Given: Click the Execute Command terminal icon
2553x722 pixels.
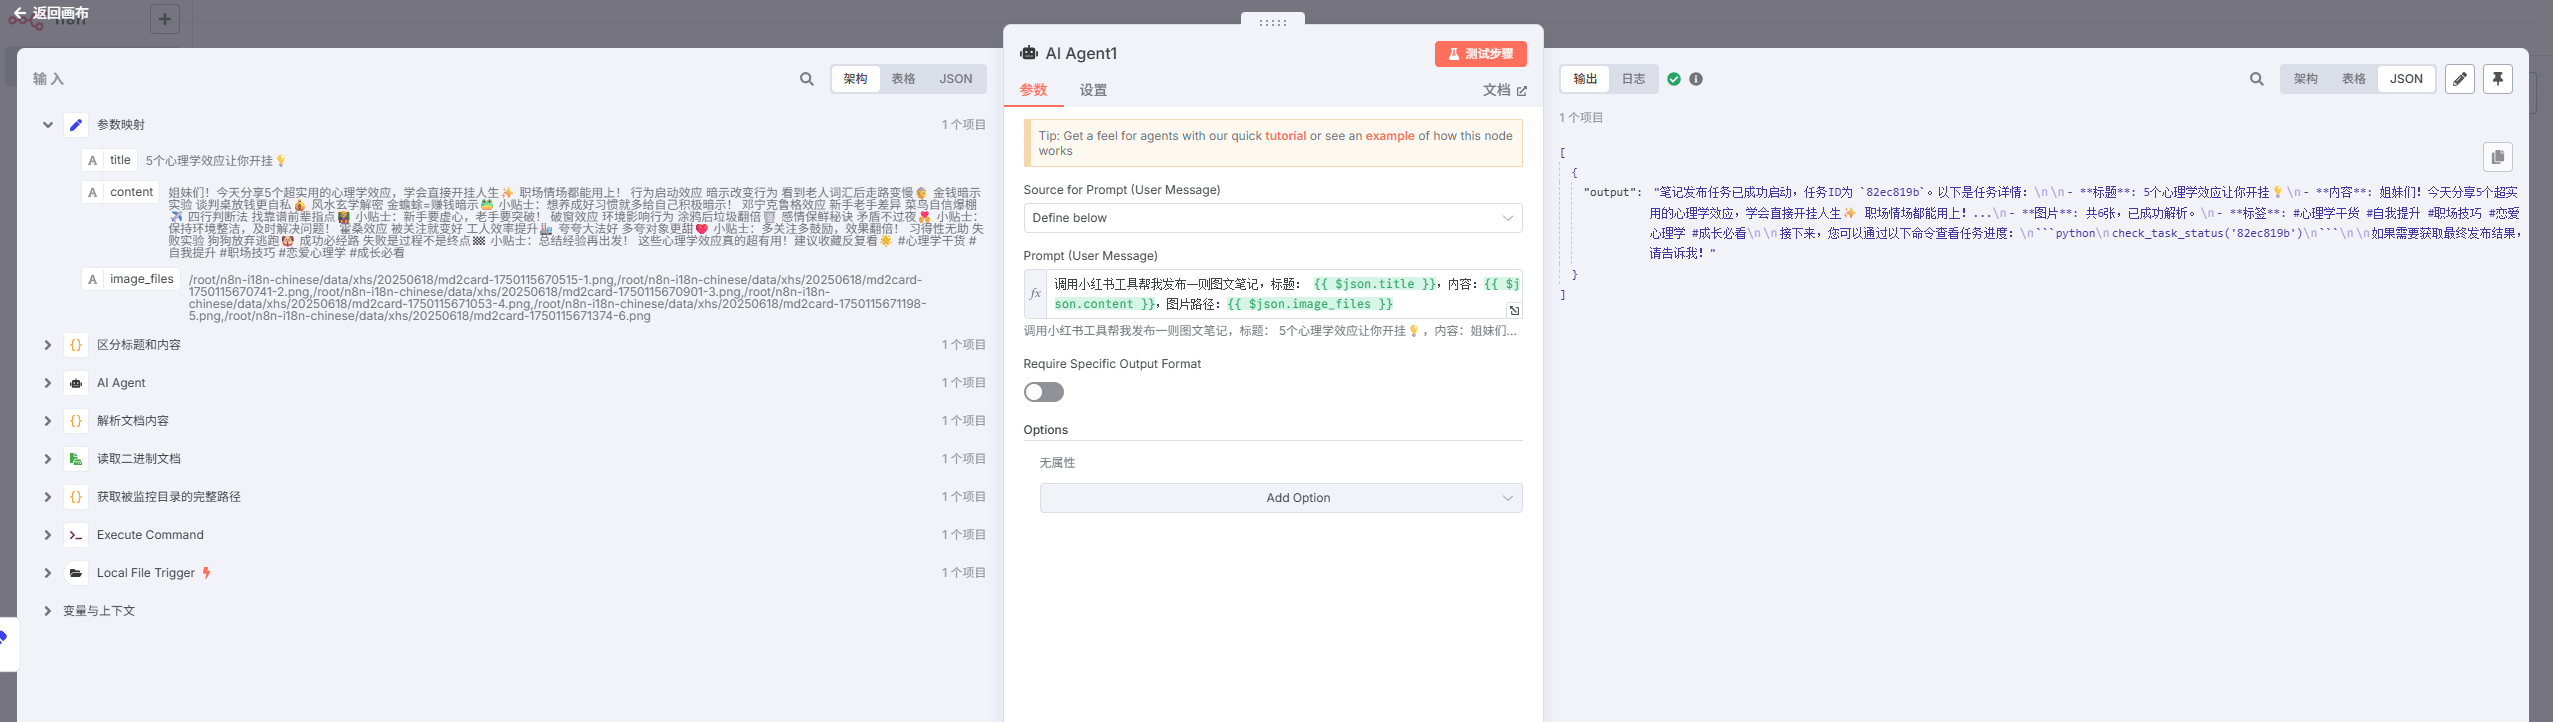Looking at the screenshot, I should (76, 535).
